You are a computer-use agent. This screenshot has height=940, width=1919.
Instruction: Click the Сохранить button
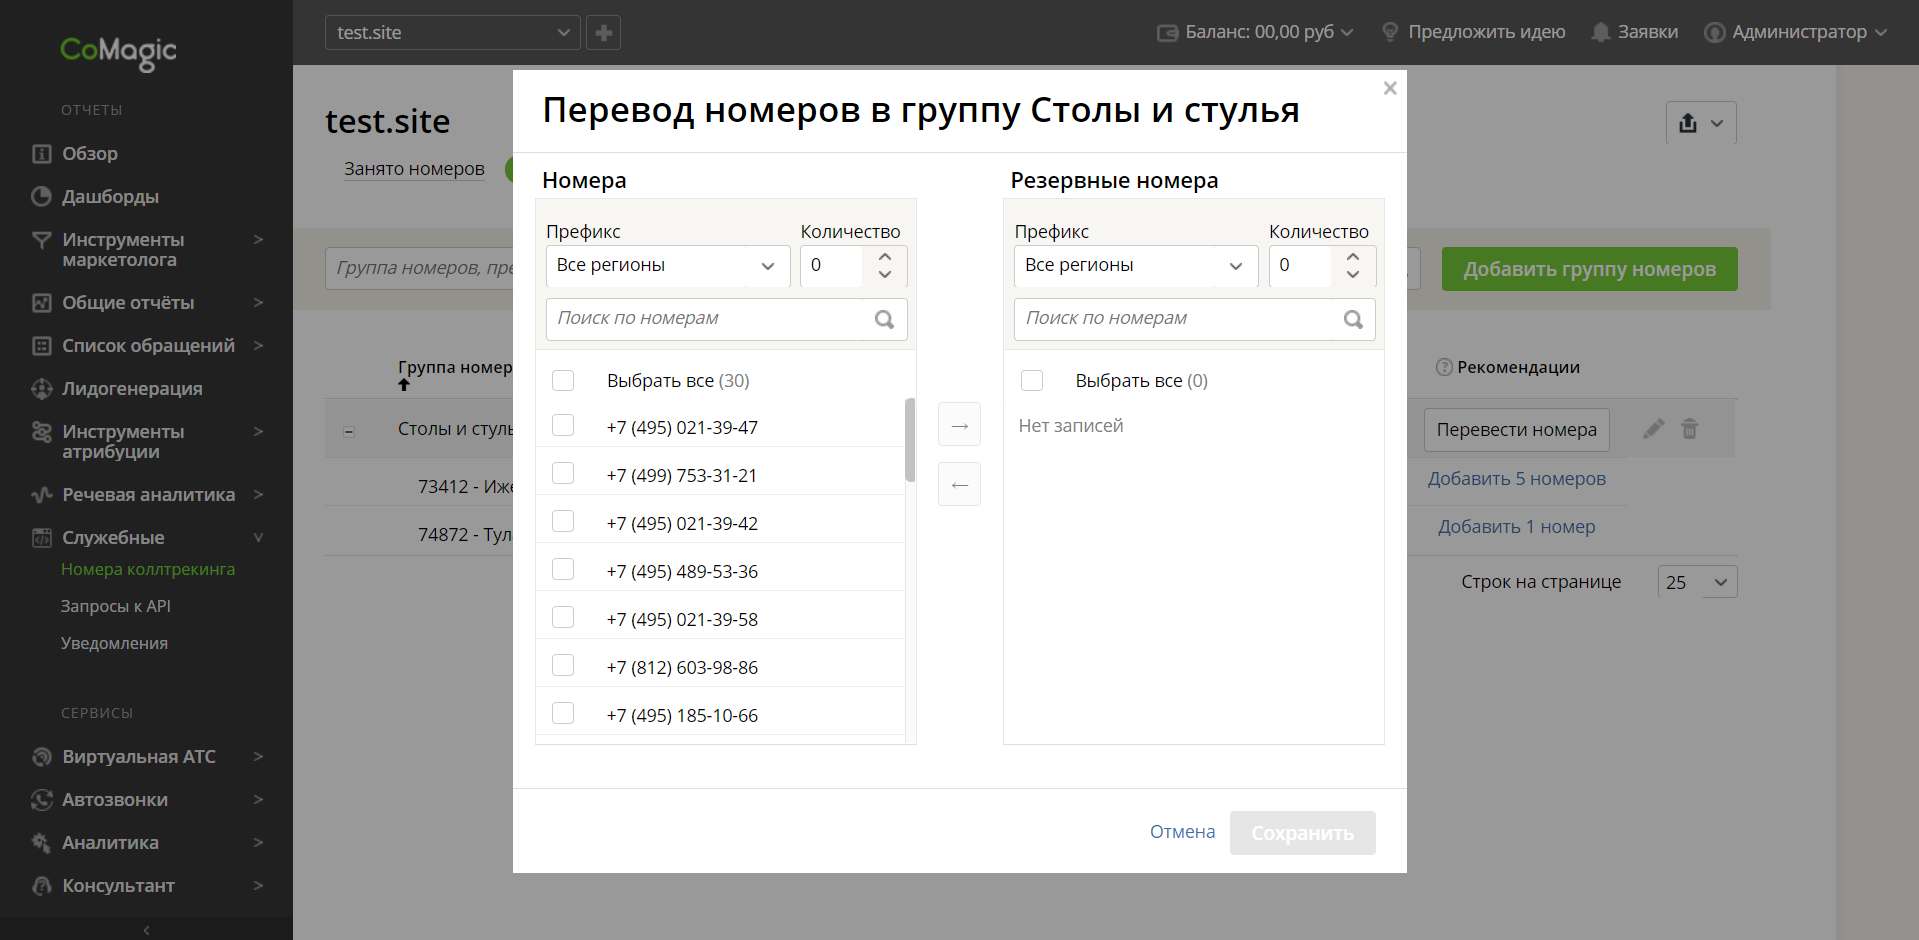[x=1302, y=833]
